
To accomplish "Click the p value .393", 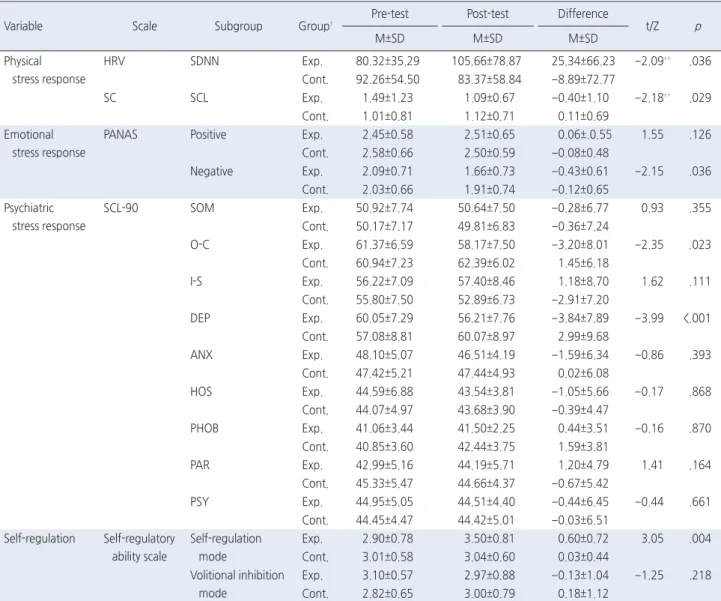I will (700, 355).
